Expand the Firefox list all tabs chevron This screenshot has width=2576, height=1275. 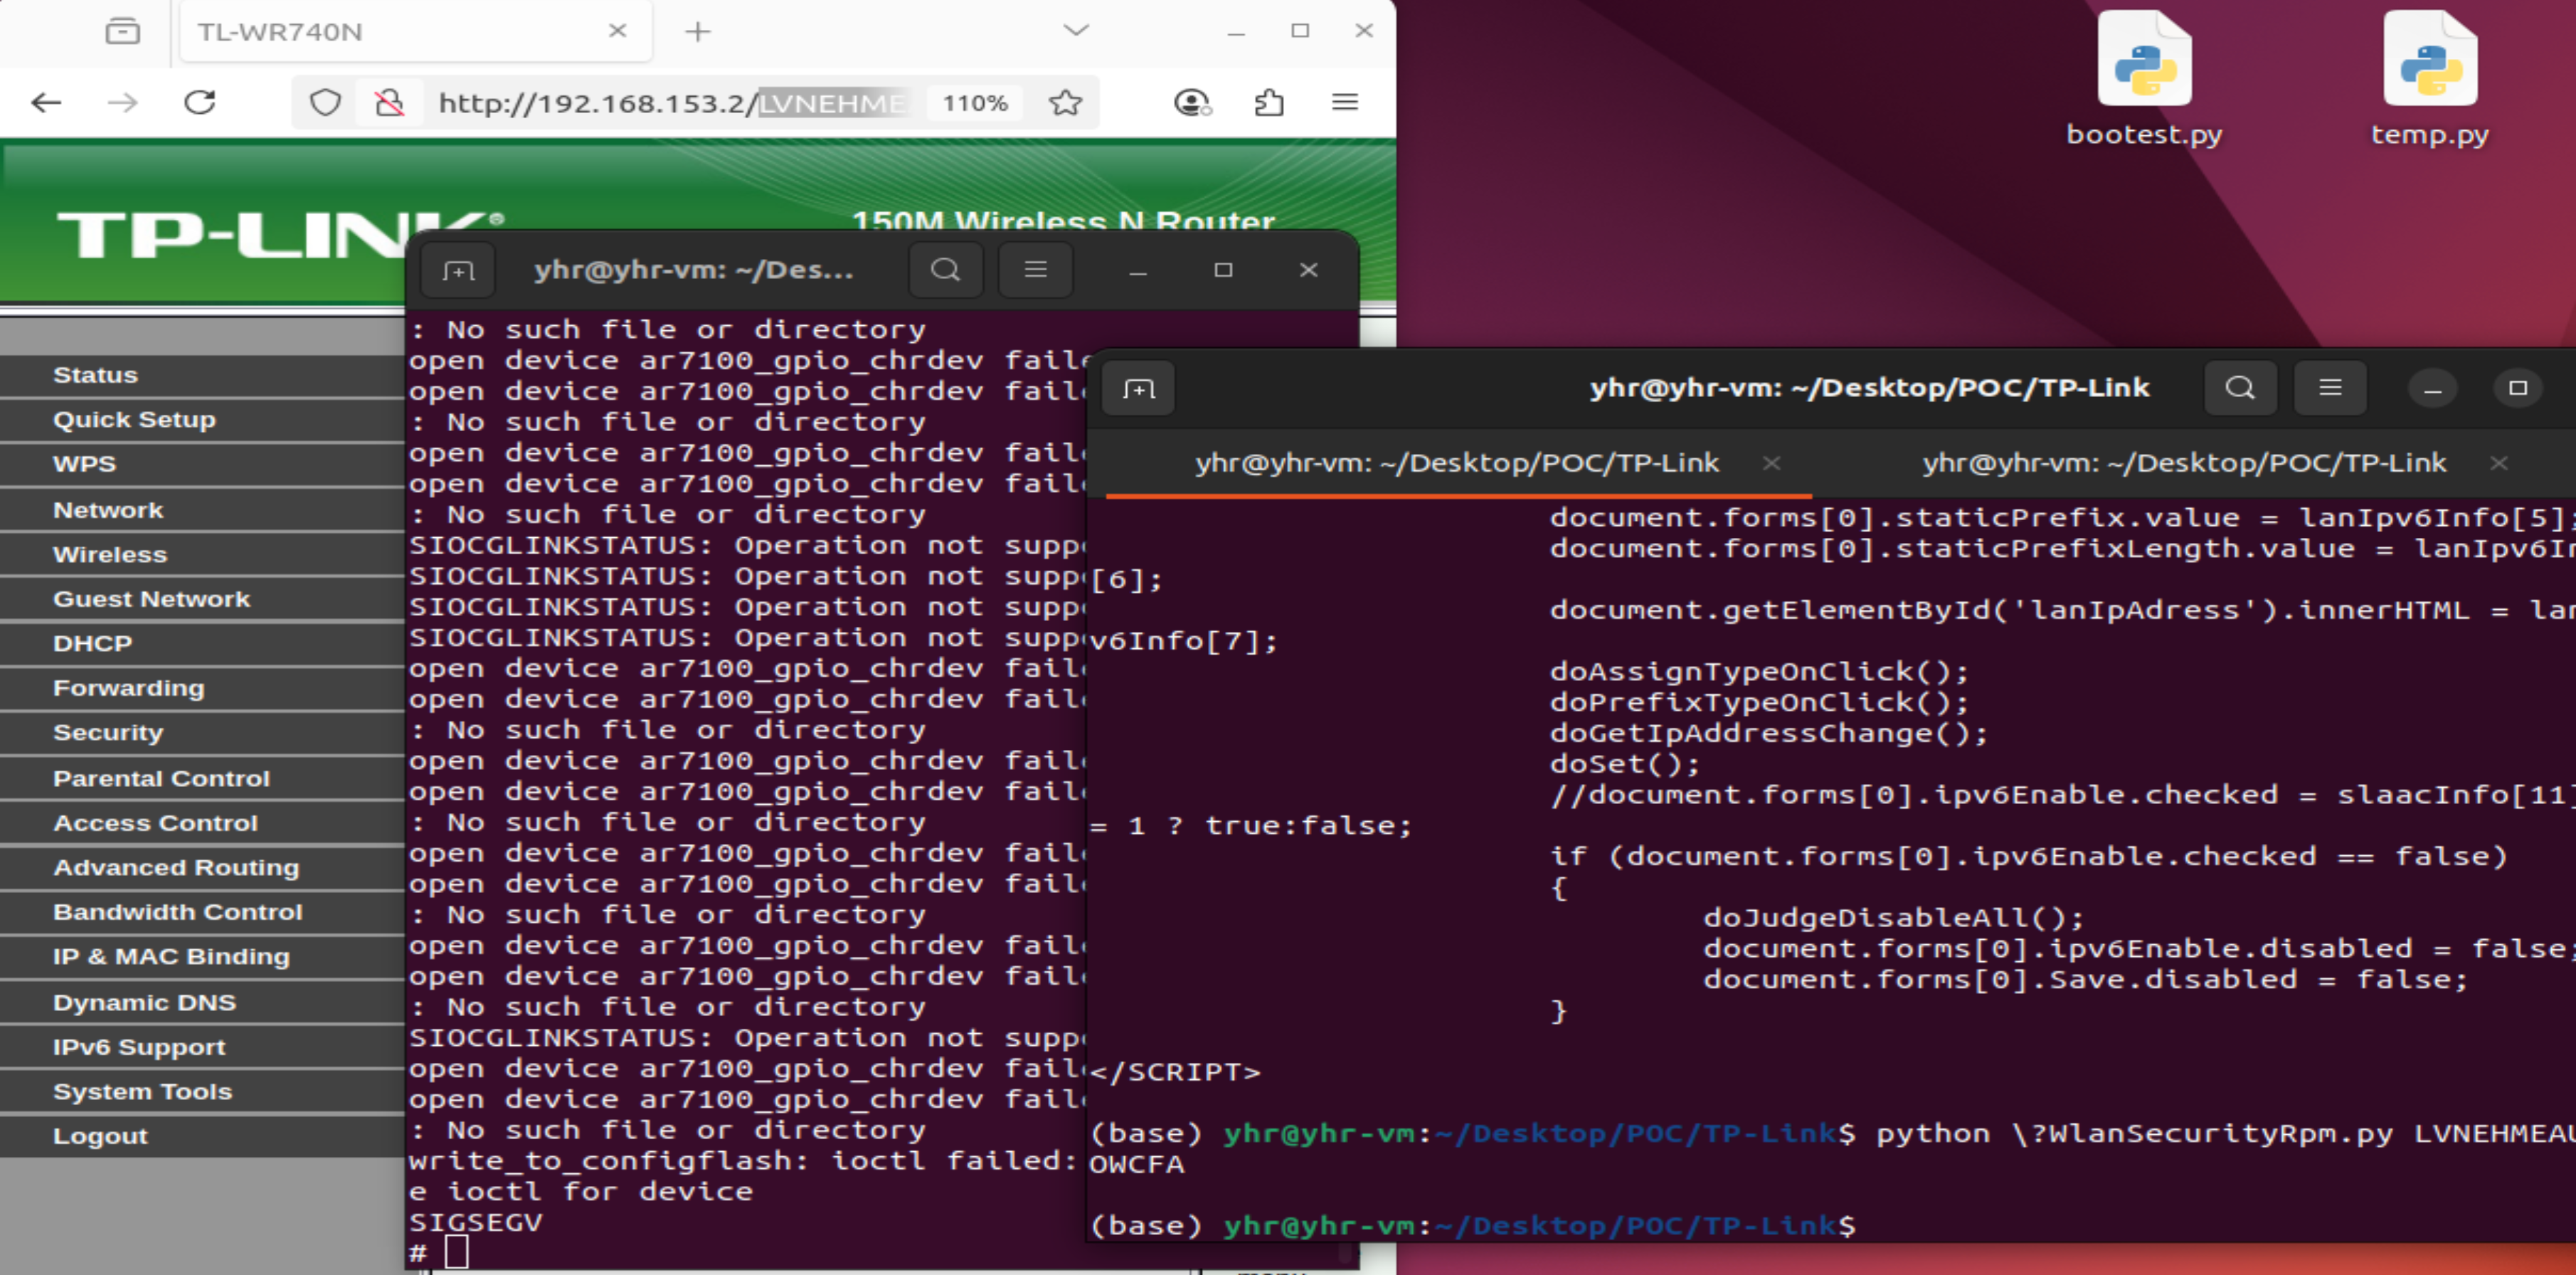coord(1075,30)
